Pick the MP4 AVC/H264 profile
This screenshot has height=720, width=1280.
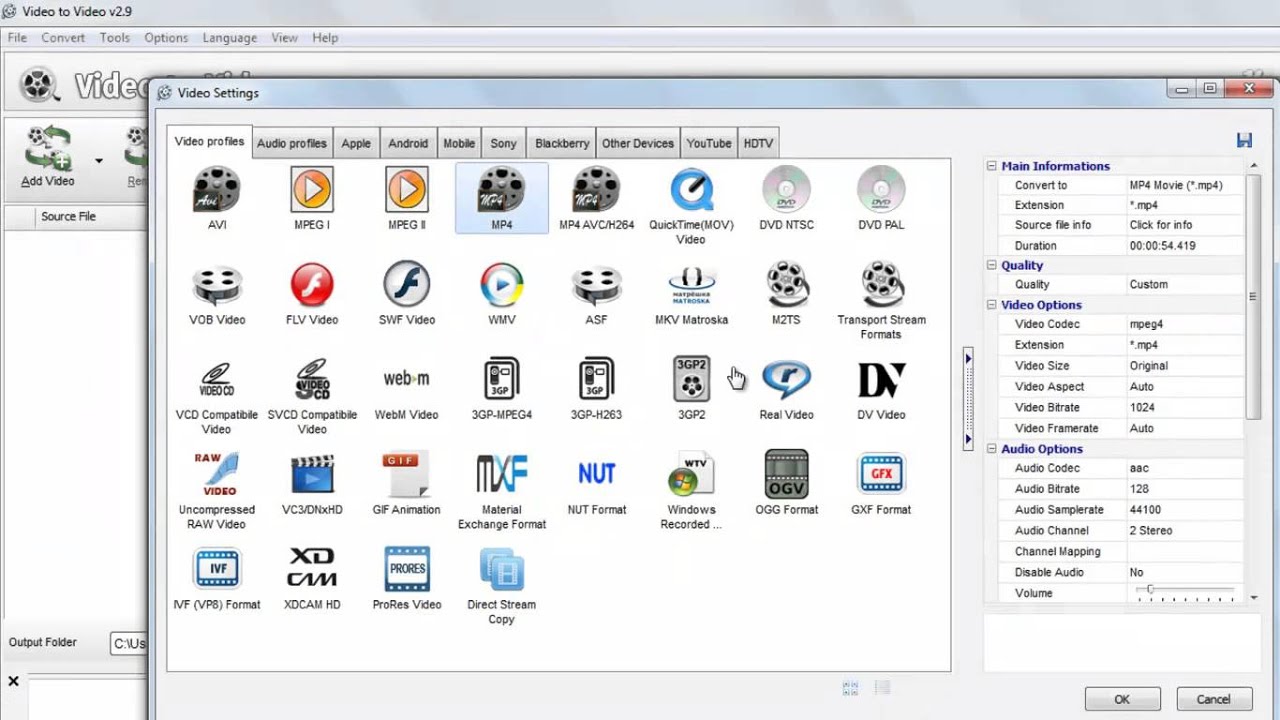point(597,198)
